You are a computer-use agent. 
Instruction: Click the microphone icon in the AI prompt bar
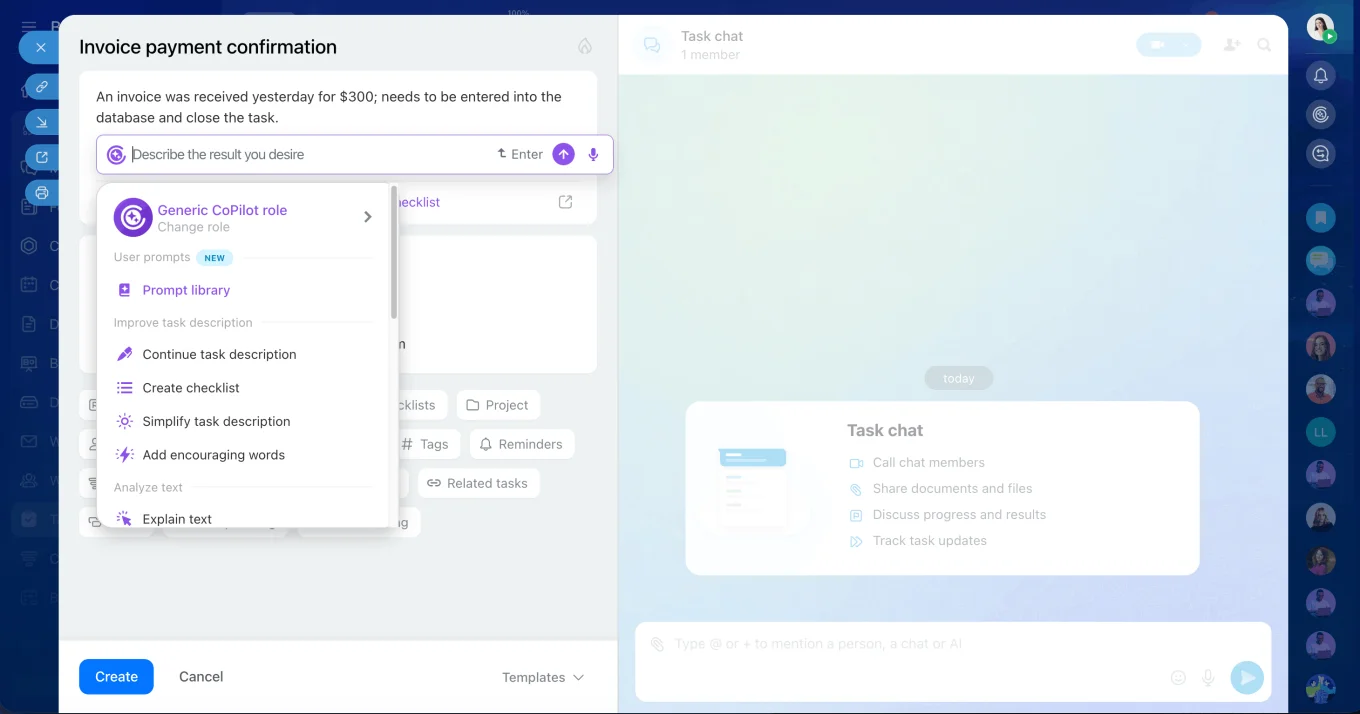pos(593,154)
